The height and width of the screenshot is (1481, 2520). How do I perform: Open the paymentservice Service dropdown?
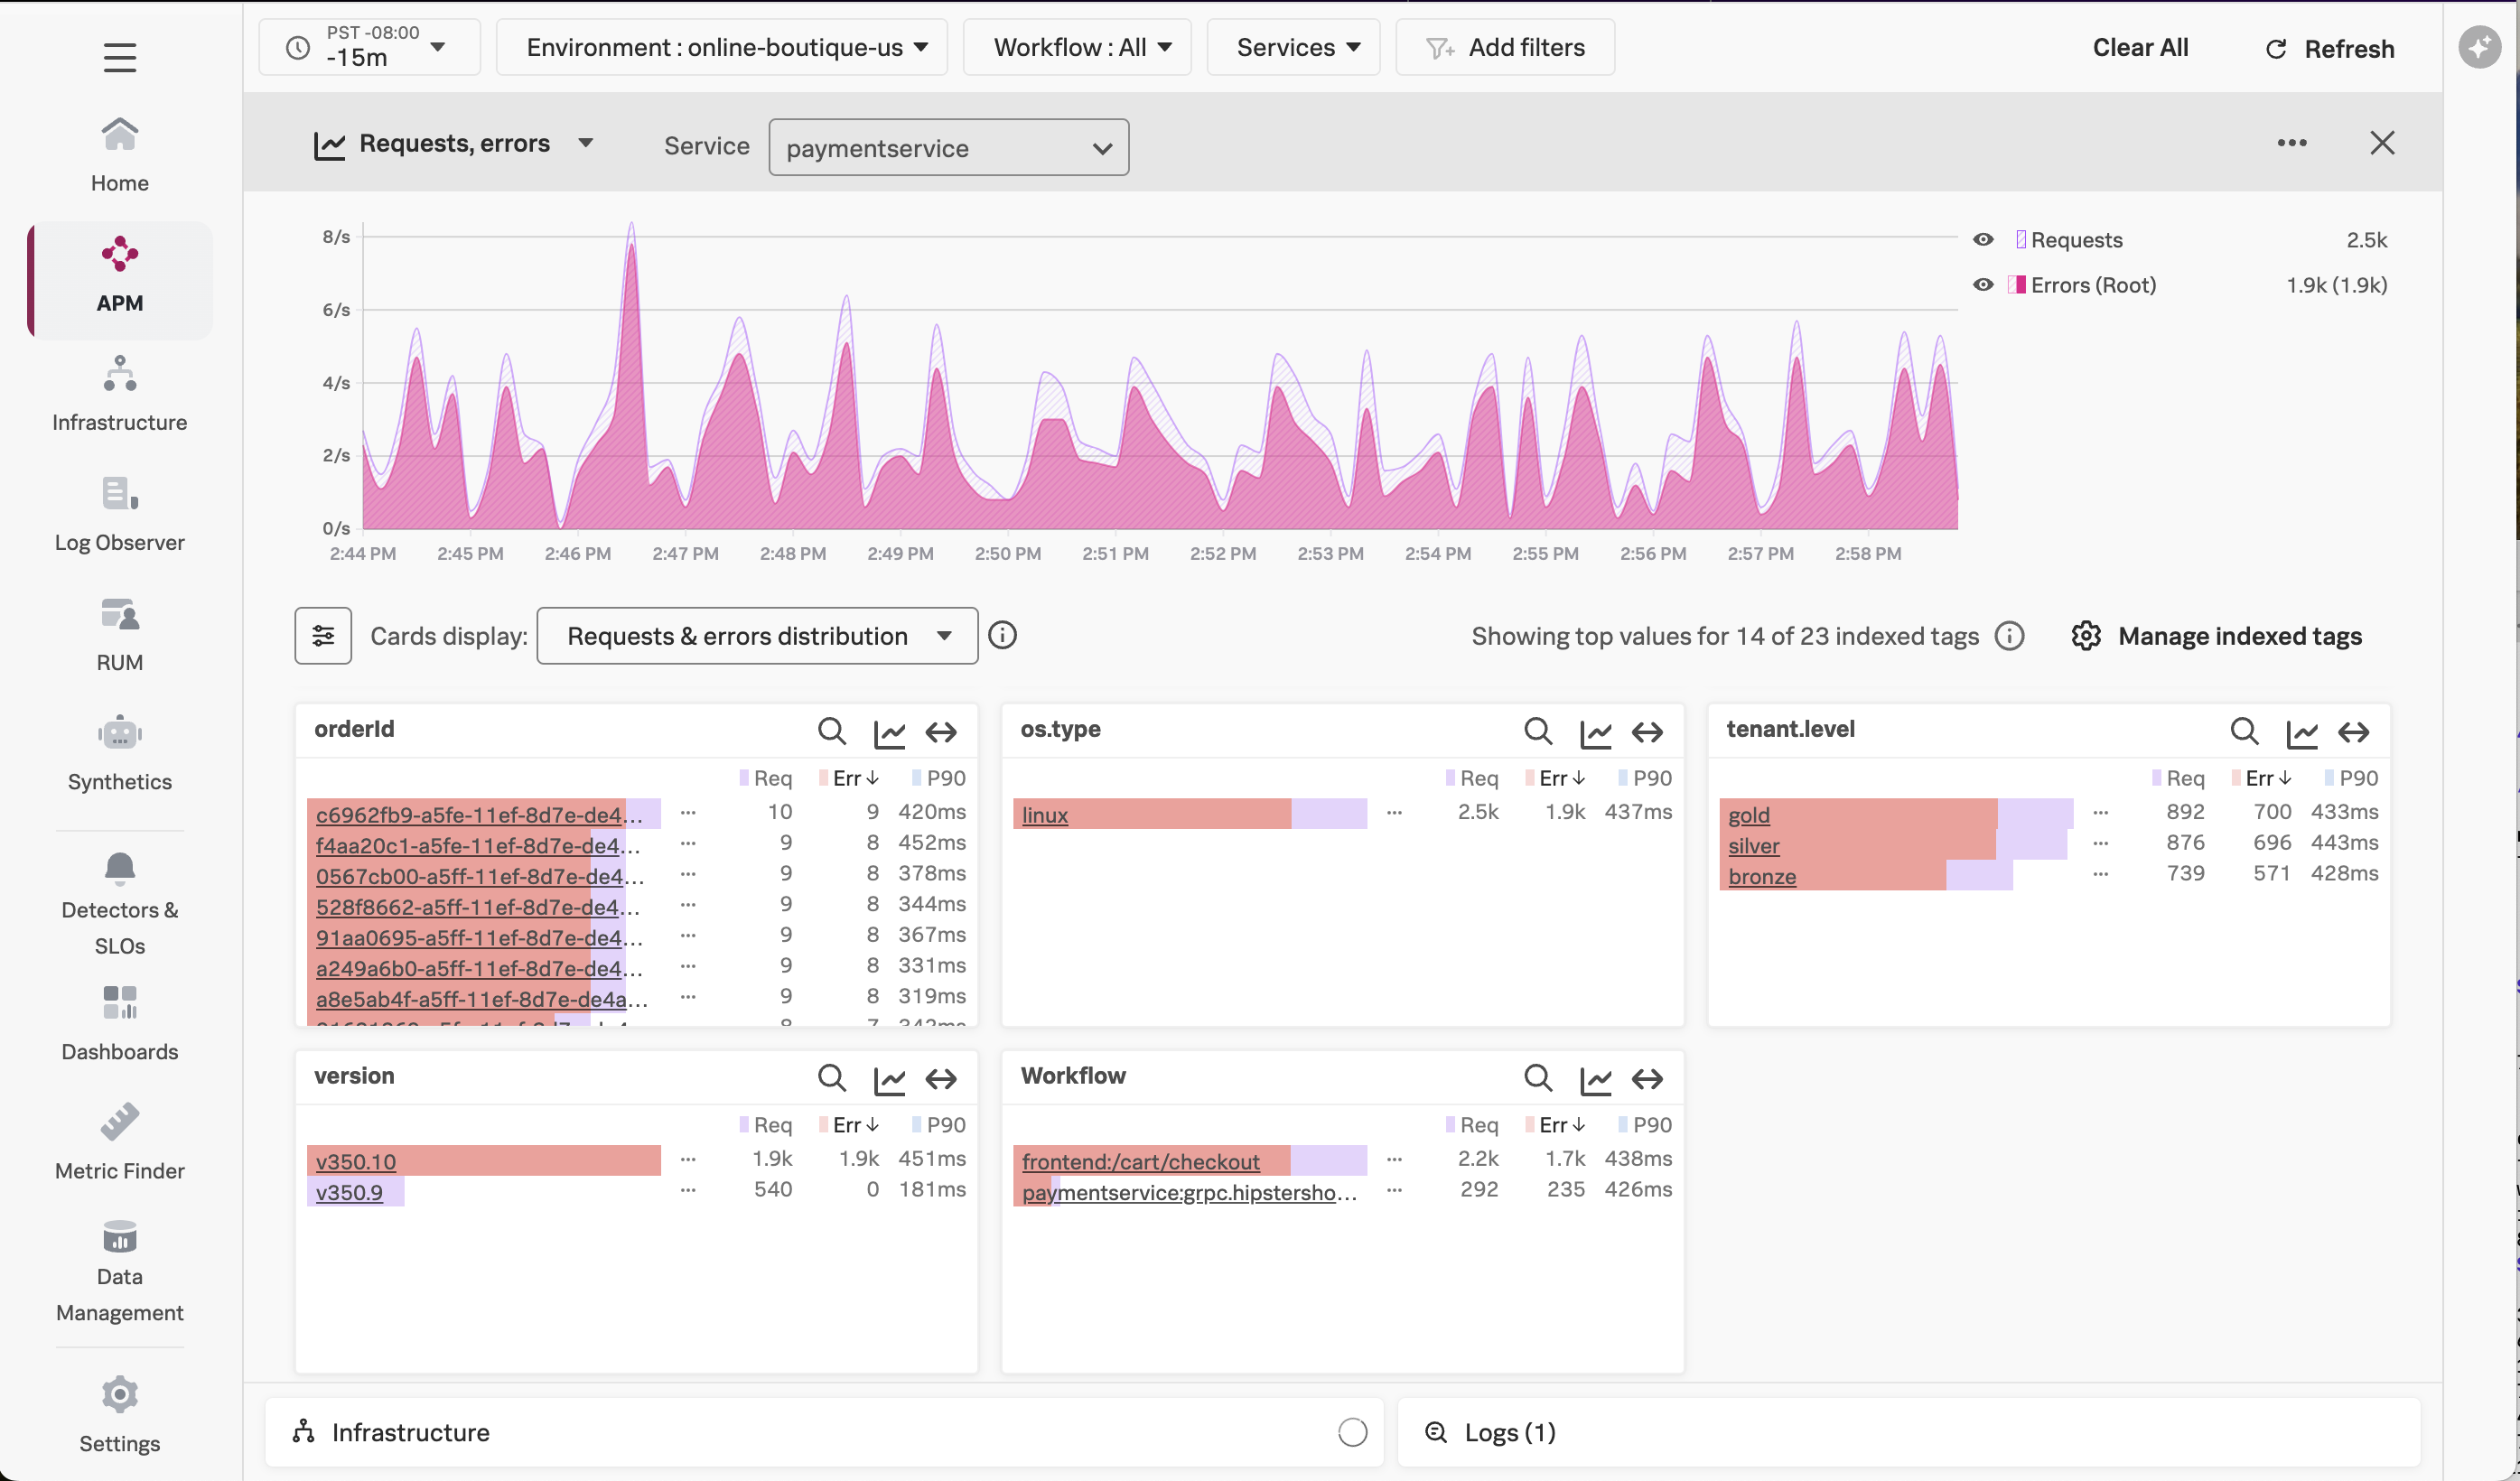click(x=948, y=148)
